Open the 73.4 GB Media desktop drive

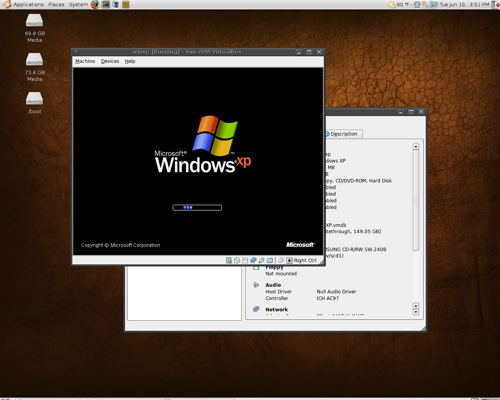[x=35, y=67]
